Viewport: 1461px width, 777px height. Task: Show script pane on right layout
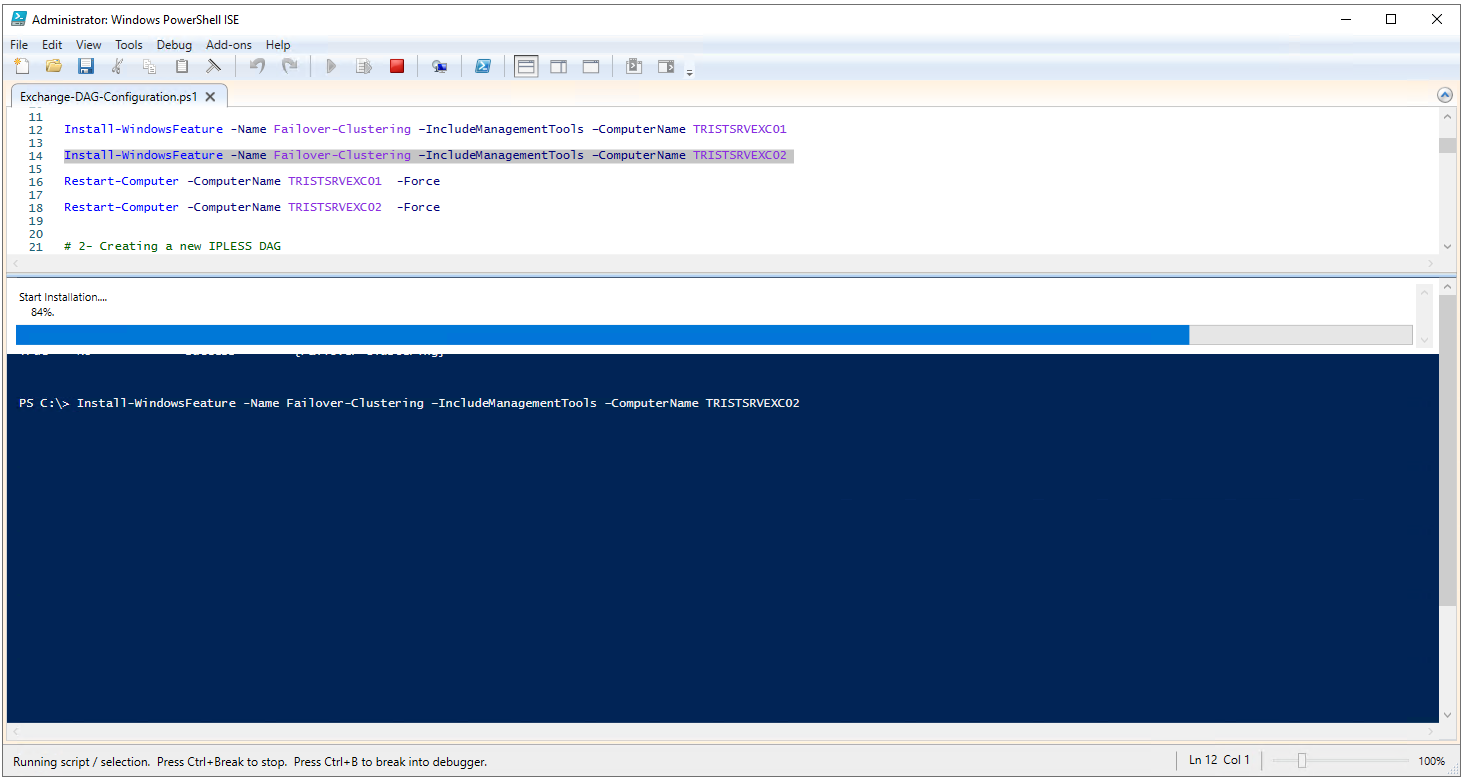pos(558,66)
